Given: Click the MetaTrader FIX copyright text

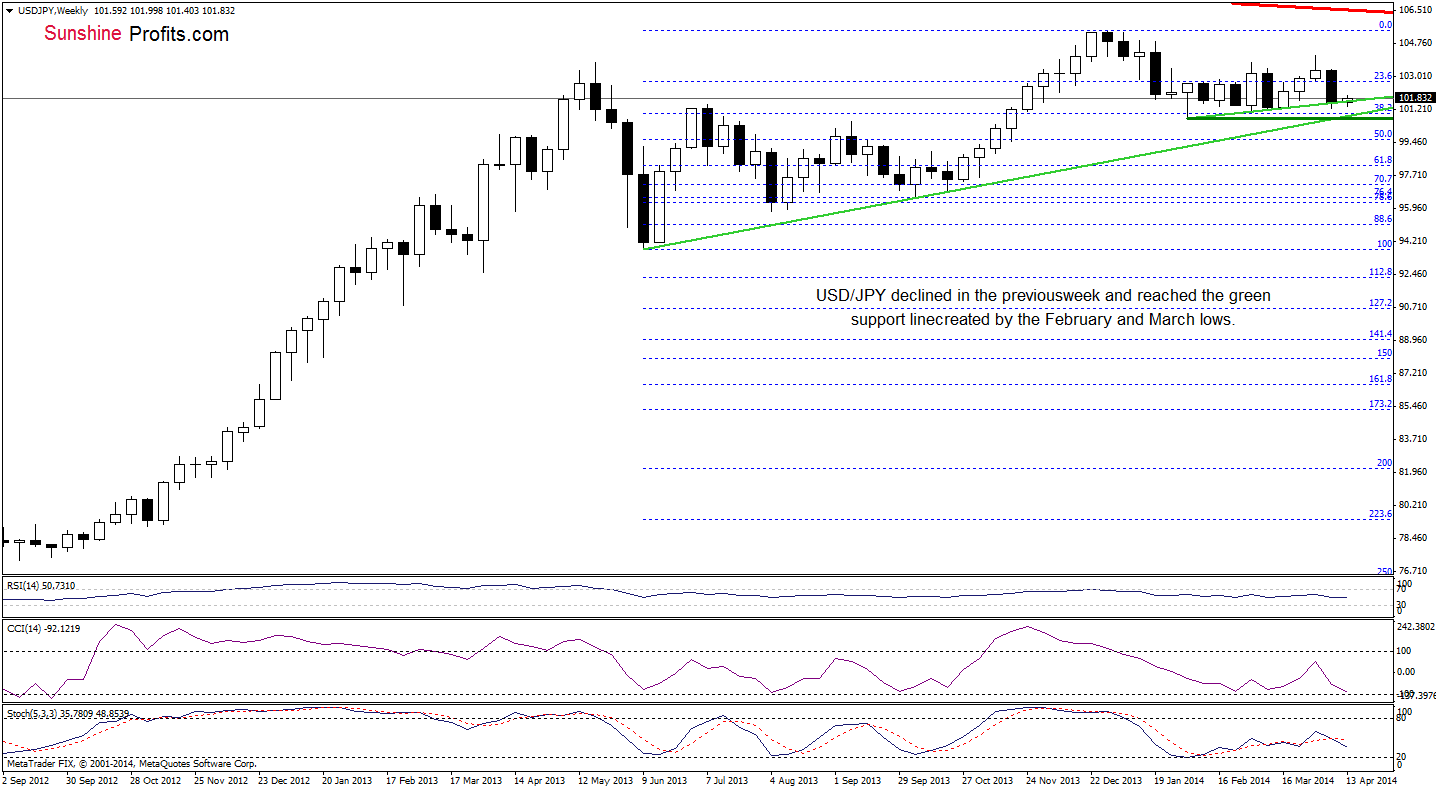Looking at the screenshot, I should (130, 763).
